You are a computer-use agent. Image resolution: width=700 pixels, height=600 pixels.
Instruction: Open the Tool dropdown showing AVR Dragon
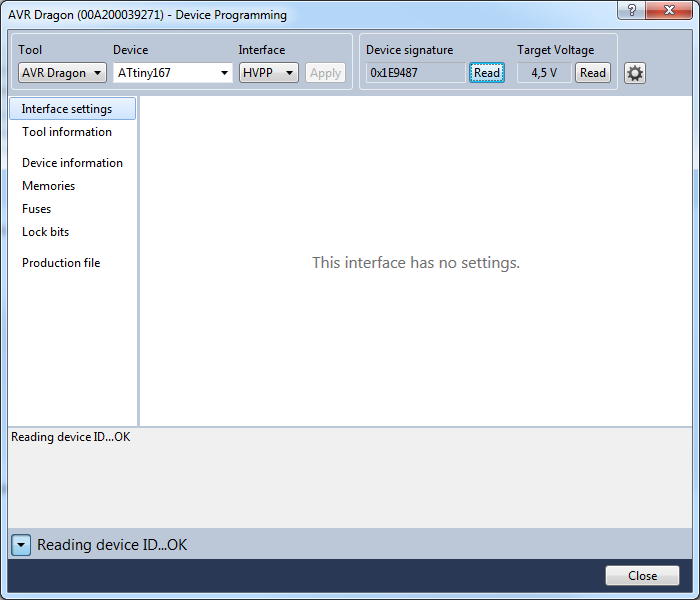click(62, 72)
